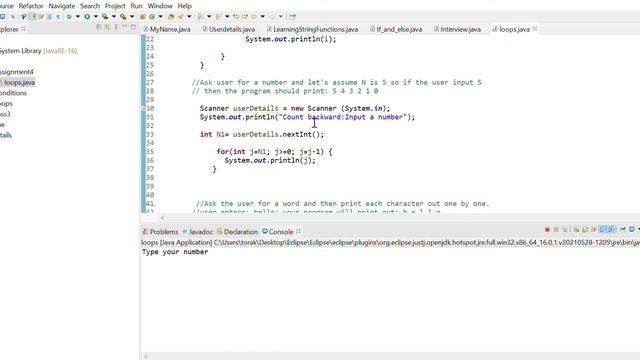
Task: Switch to the MyName.java editor tab
Action: 167,29
